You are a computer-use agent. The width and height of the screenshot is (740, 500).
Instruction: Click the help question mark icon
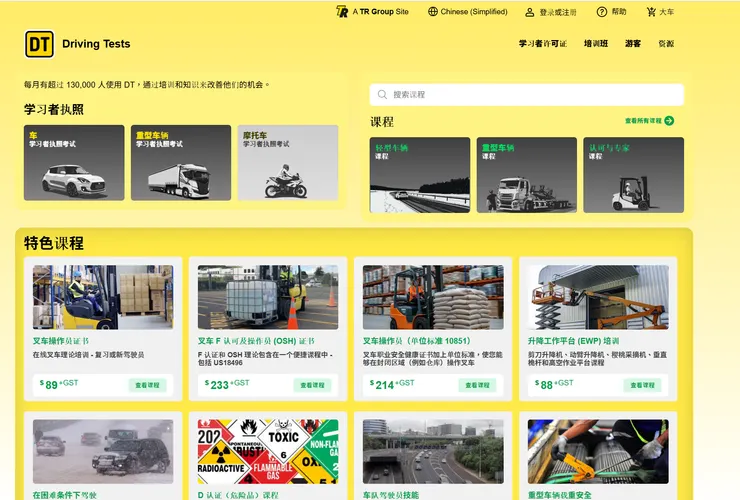pyautogui.click(x=602, y=12)
